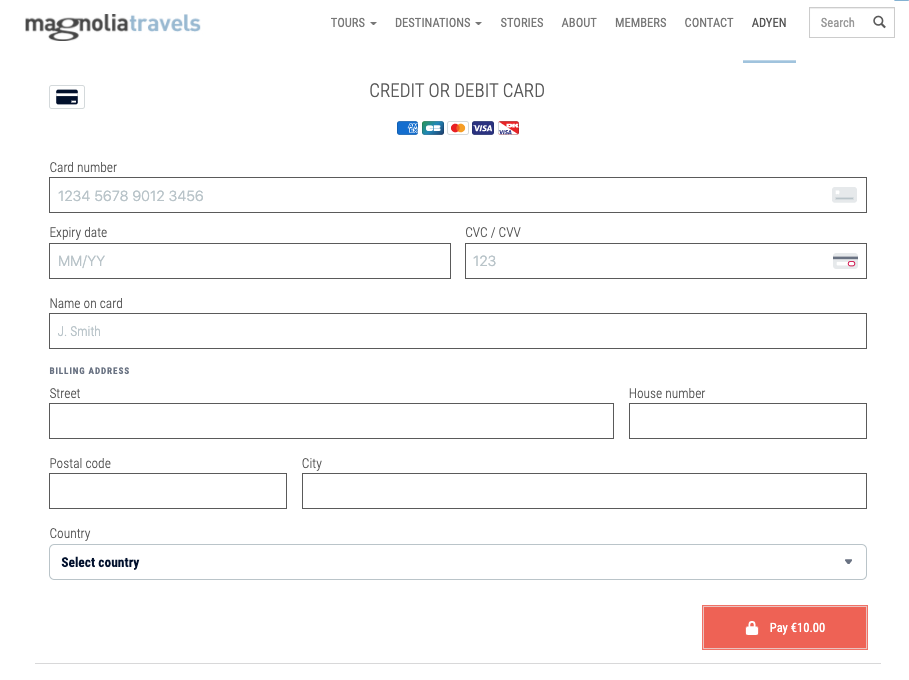Click the card icon inside card number field

click(x=844, y=195)
